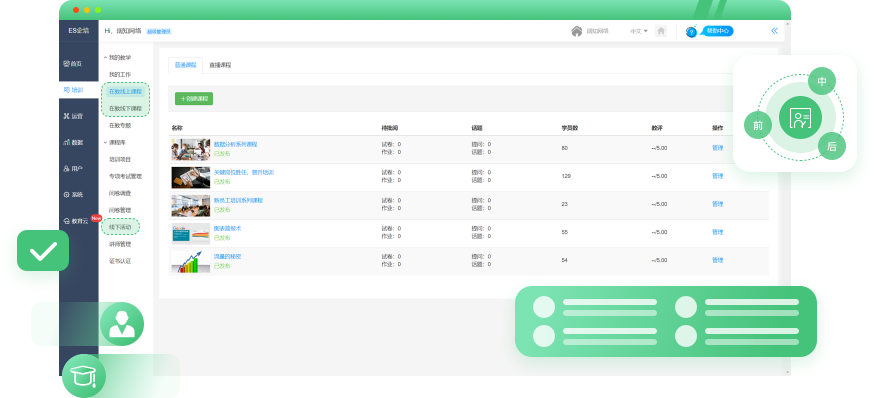Collapse the panel with the double-chevron icon
This screenshot has height=398, width=874.
tap(774, 31)
